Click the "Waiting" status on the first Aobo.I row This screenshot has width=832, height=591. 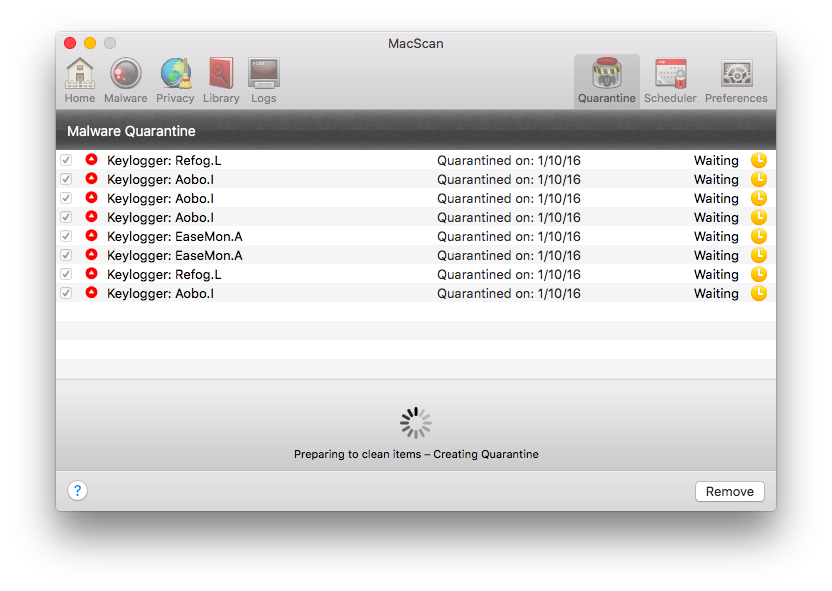tap(716, 180)
